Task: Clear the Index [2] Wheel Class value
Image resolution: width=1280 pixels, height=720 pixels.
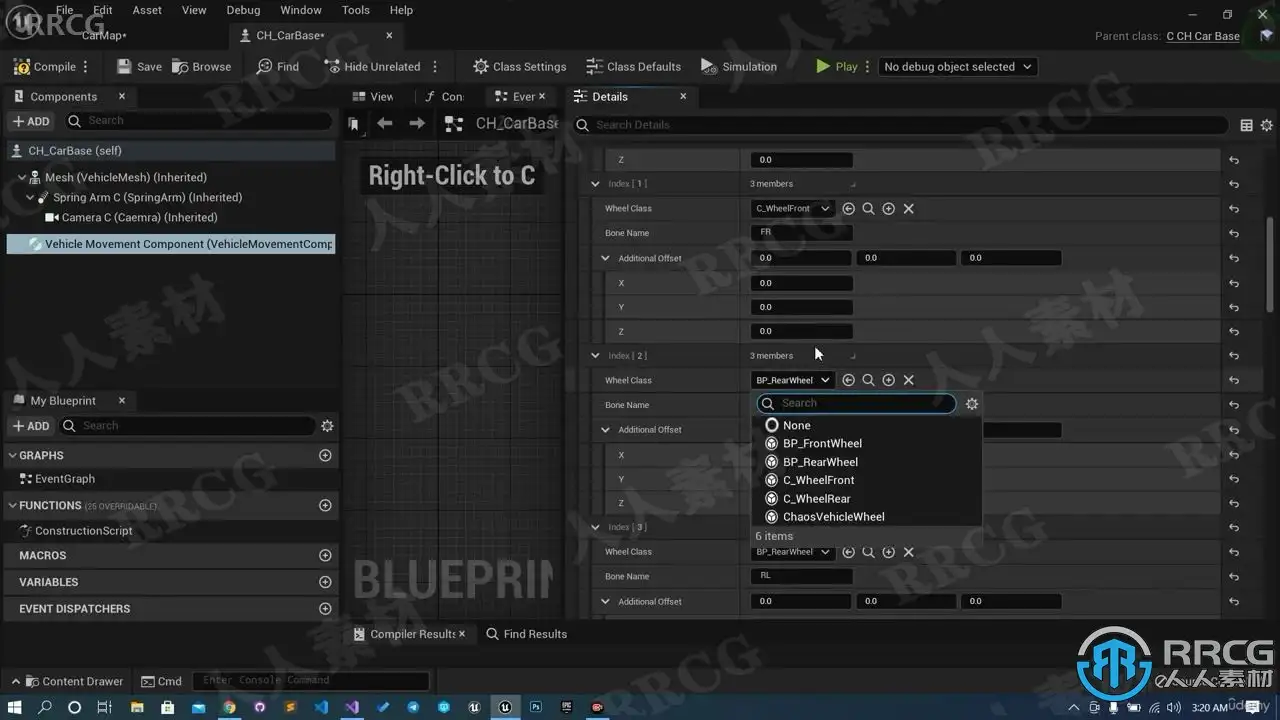Action: (908, 380)
